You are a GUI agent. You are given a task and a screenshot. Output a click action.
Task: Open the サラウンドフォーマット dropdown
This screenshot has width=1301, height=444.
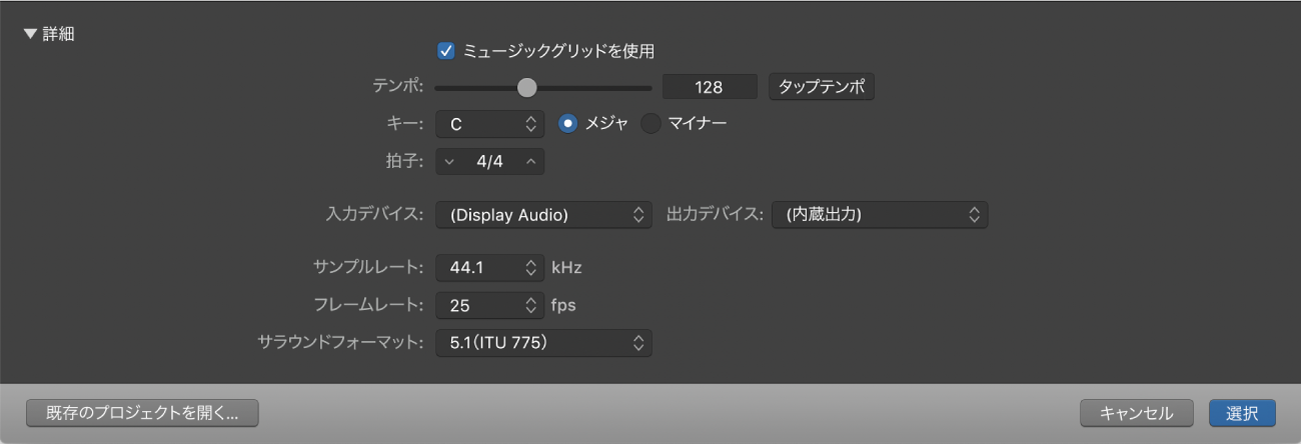click(543, 343)
